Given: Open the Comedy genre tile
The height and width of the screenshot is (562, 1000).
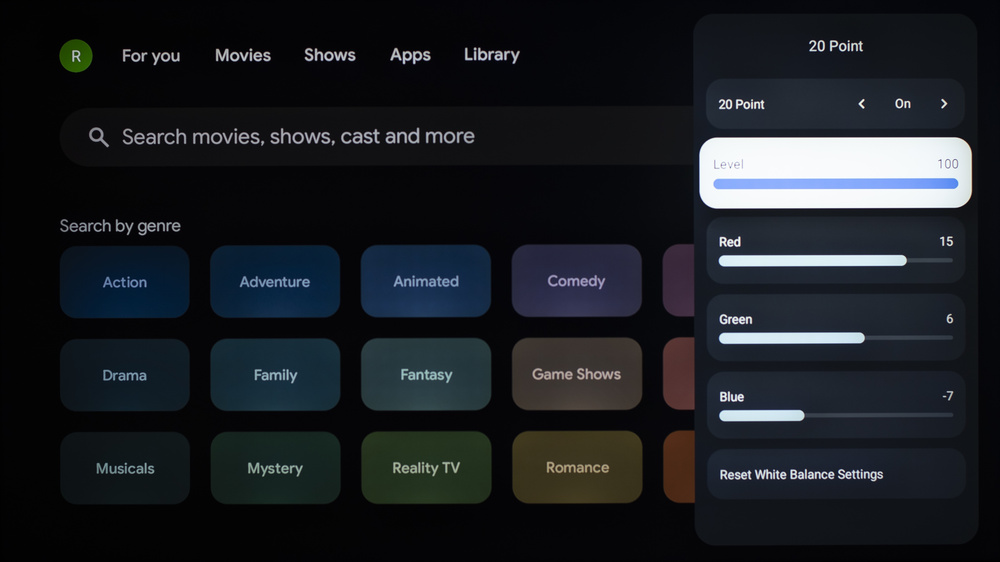Looking at the screenshot, I should pyautogui.click(x=576, y=281).
